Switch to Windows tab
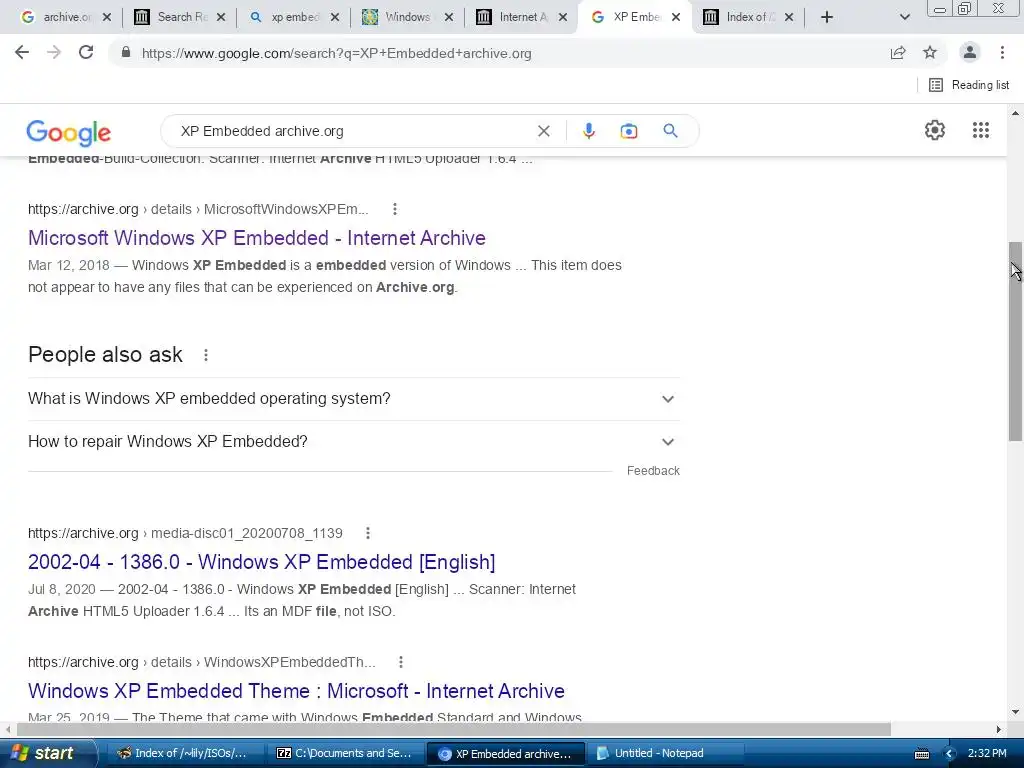The width and height of the screenshot is (1024, 768). [x=399, y=17]
